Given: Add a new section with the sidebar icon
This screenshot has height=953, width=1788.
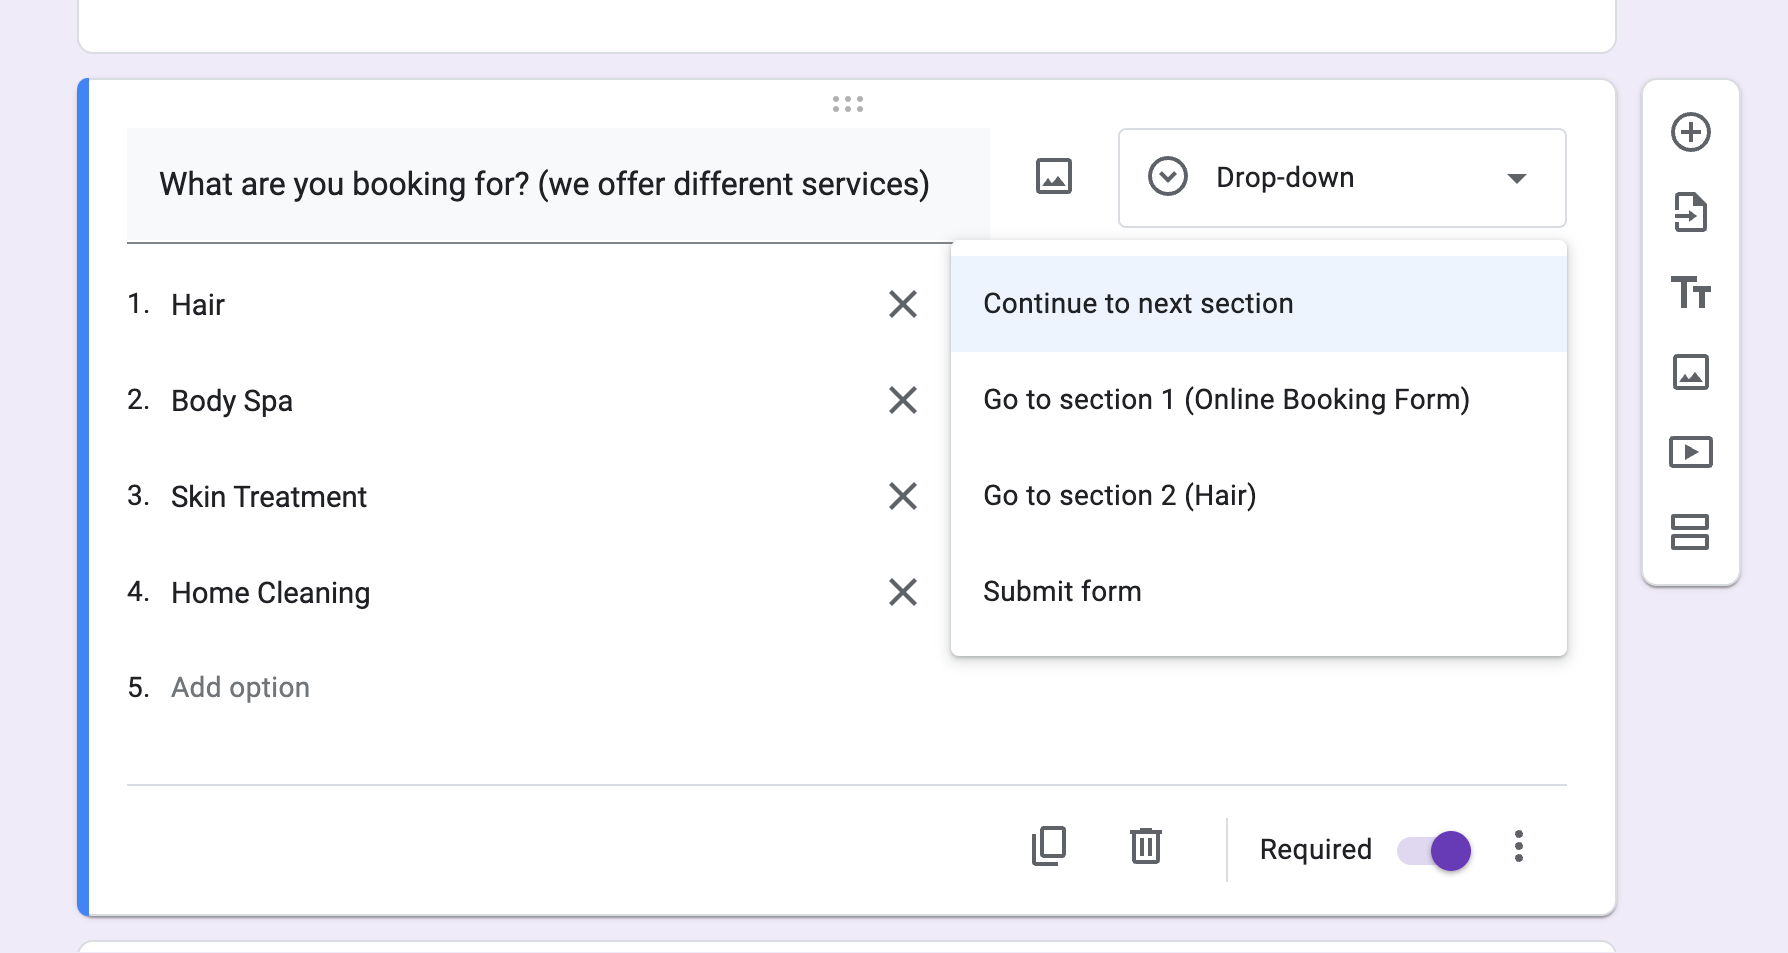Looking at the screenshot, I should point(1691,533).
